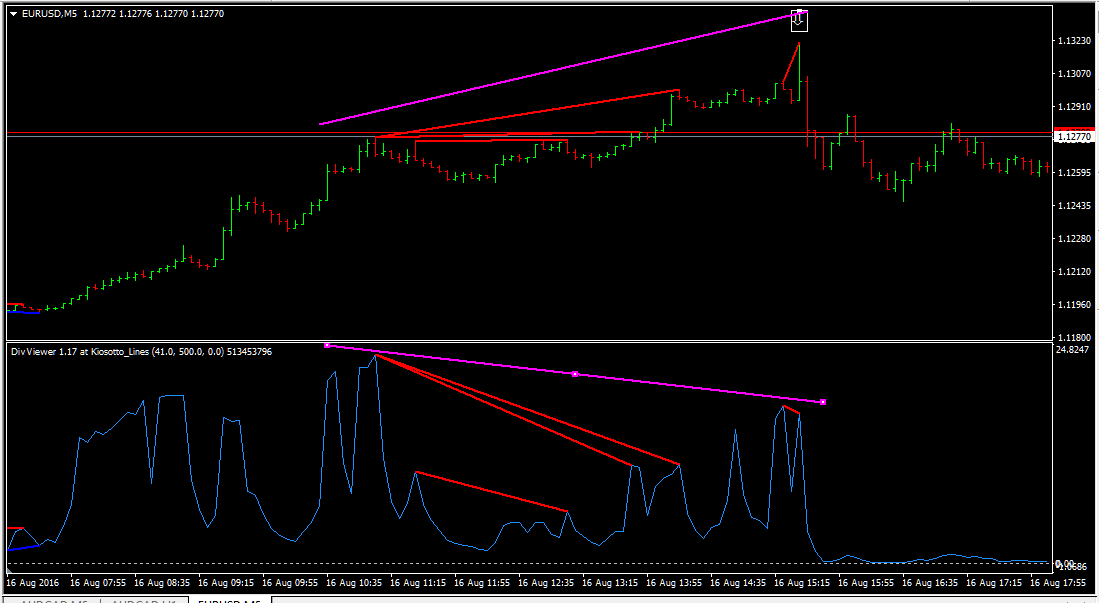Image resolution: width=1099 pixels, height=603 pixels.
Task: Click the current price label 1.12770 on the price axis
Action: pos(1073,137)
